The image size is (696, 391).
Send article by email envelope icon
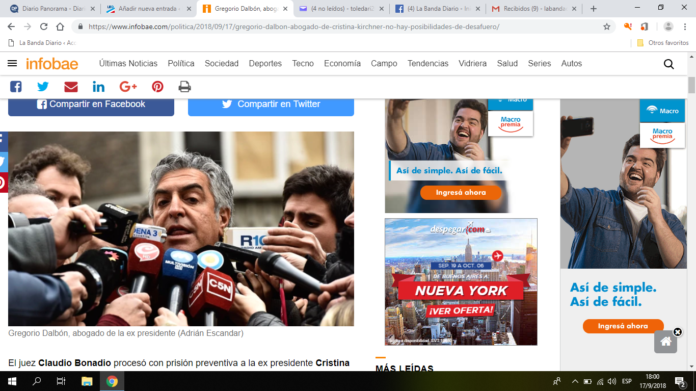[x=71, y=87]
